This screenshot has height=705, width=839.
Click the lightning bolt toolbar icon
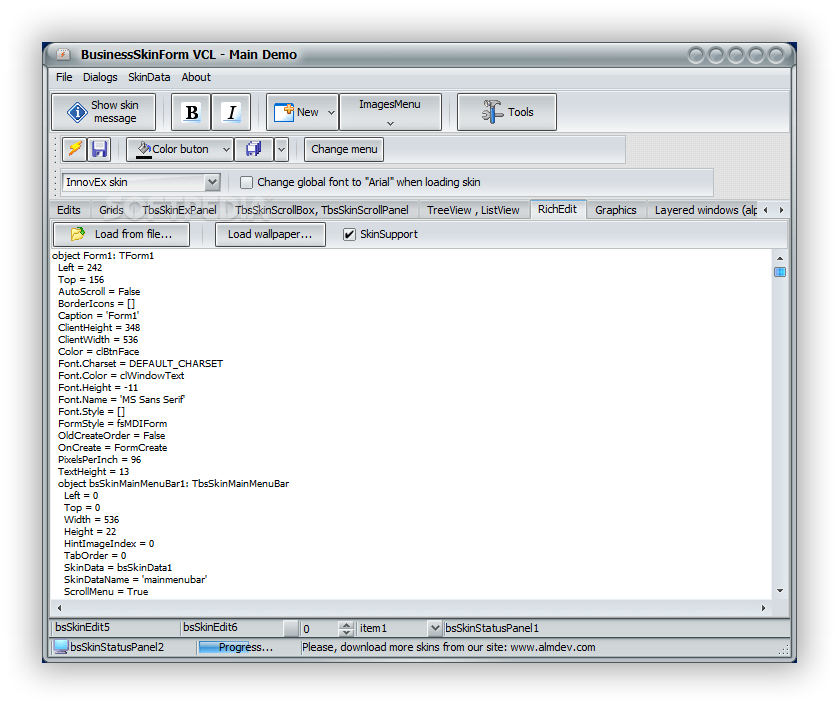click(x=74, y=149)
